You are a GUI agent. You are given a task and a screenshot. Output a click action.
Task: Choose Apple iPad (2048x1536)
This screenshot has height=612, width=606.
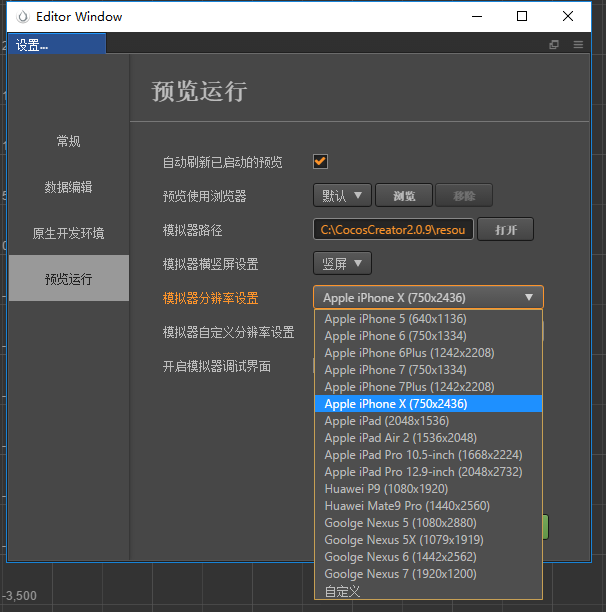pyautogui.click(x=428, y=421)
